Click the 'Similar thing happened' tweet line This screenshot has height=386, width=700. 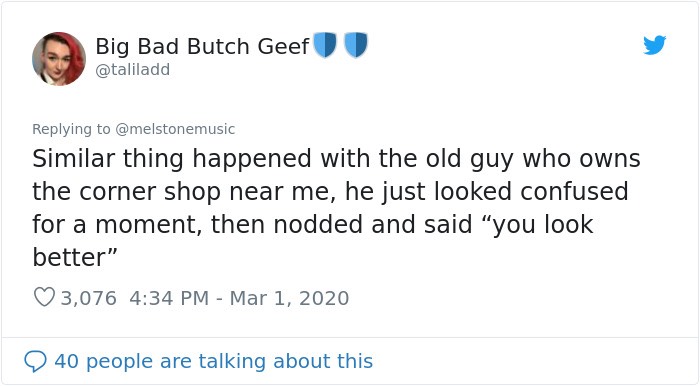point(336,159)
